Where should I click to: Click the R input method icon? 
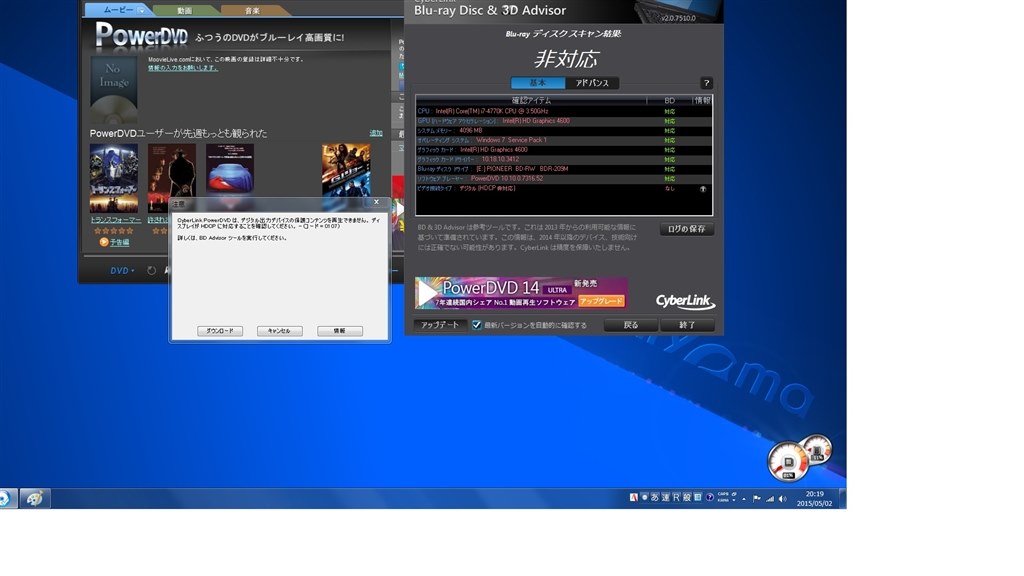click(676, 498)
